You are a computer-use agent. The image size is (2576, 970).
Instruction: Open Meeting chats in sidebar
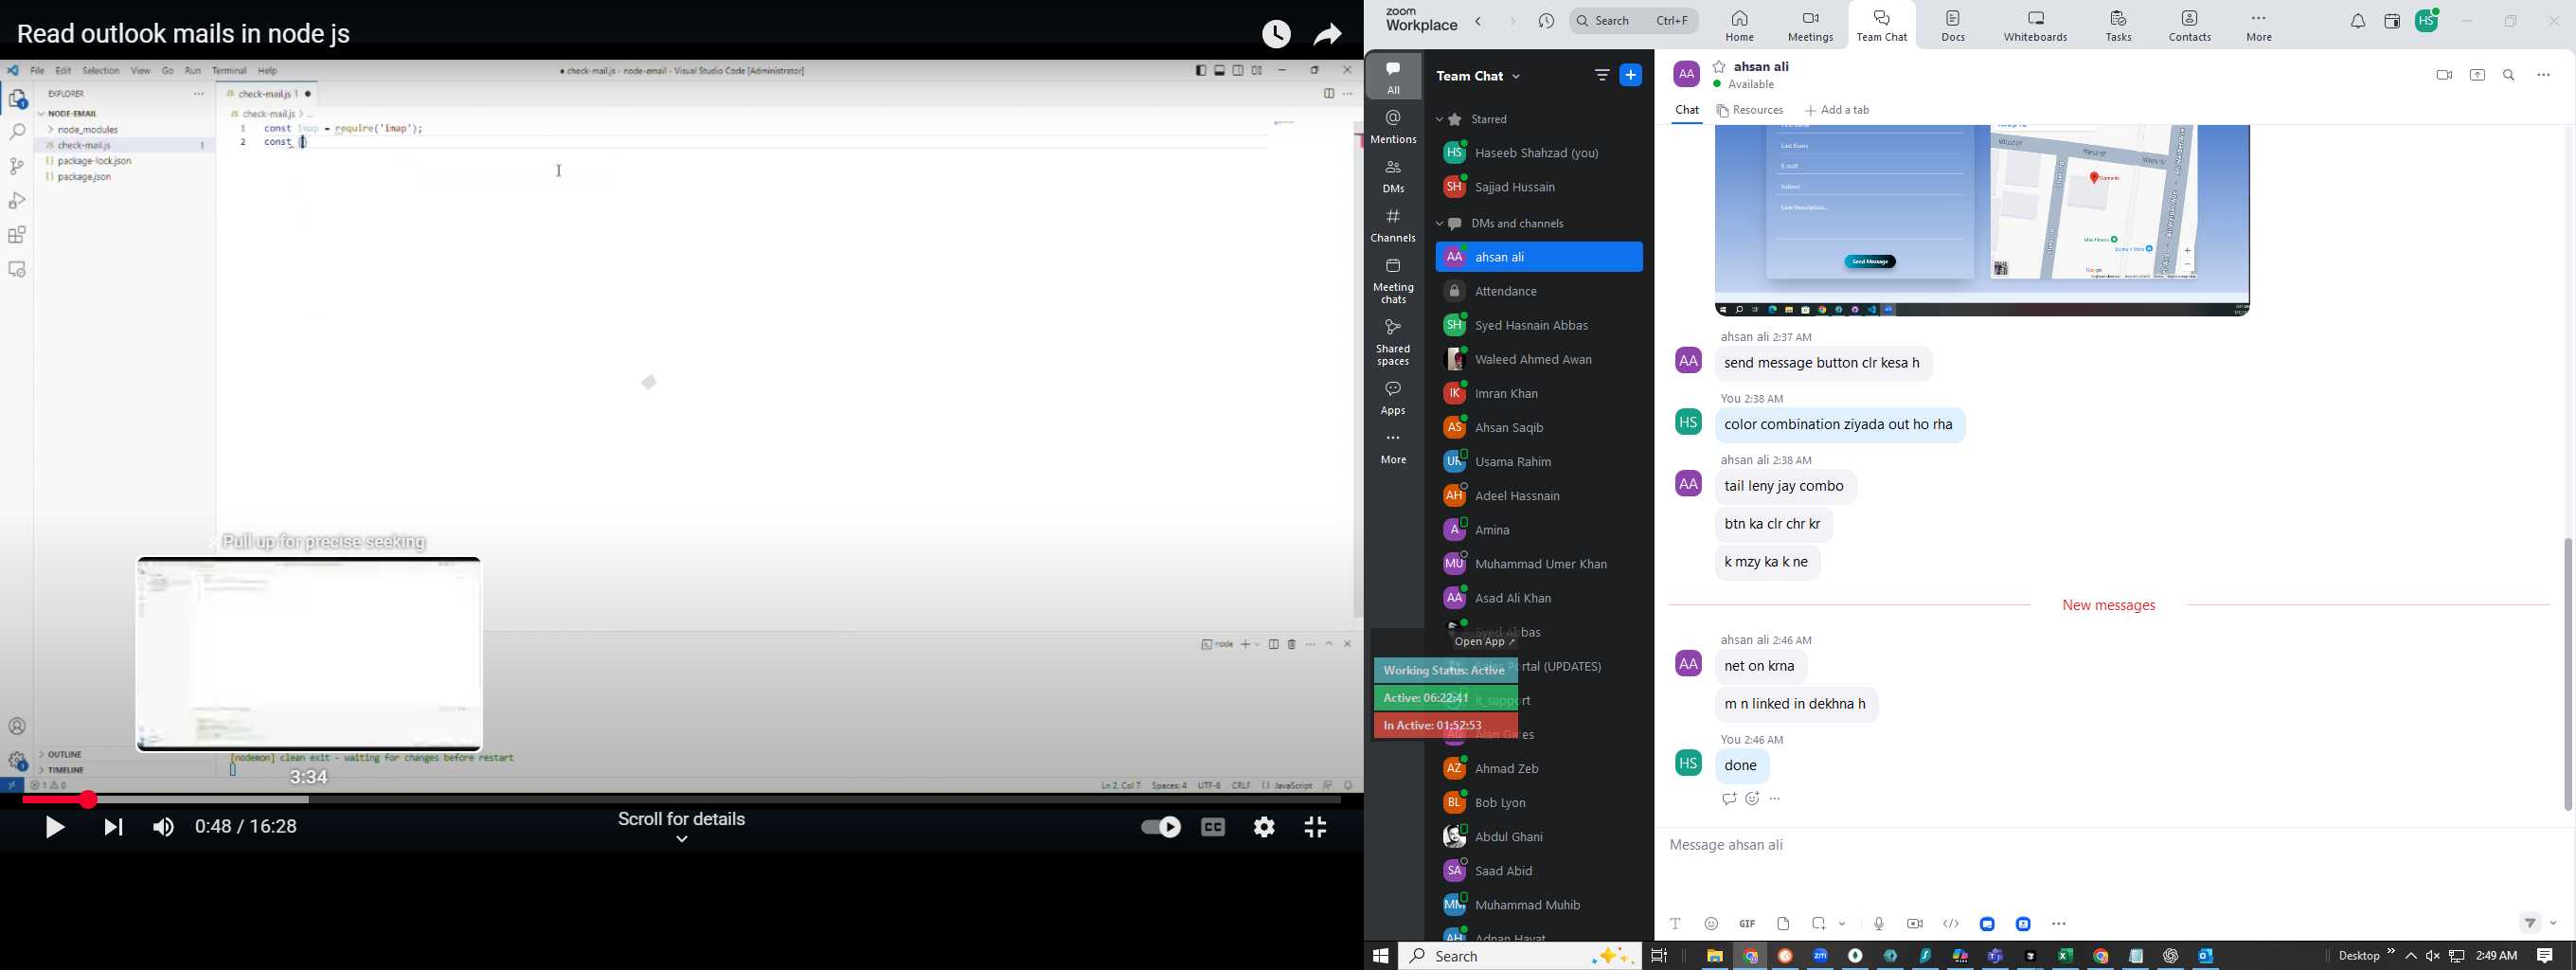(x=1394, y=281)
